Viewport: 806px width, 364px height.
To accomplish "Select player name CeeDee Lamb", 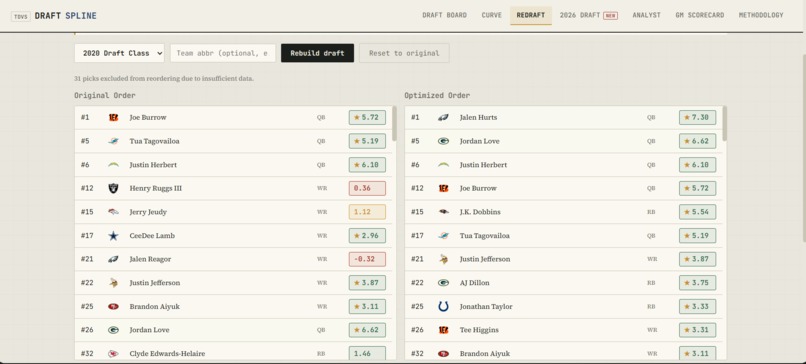I will [x=152, y=235].
